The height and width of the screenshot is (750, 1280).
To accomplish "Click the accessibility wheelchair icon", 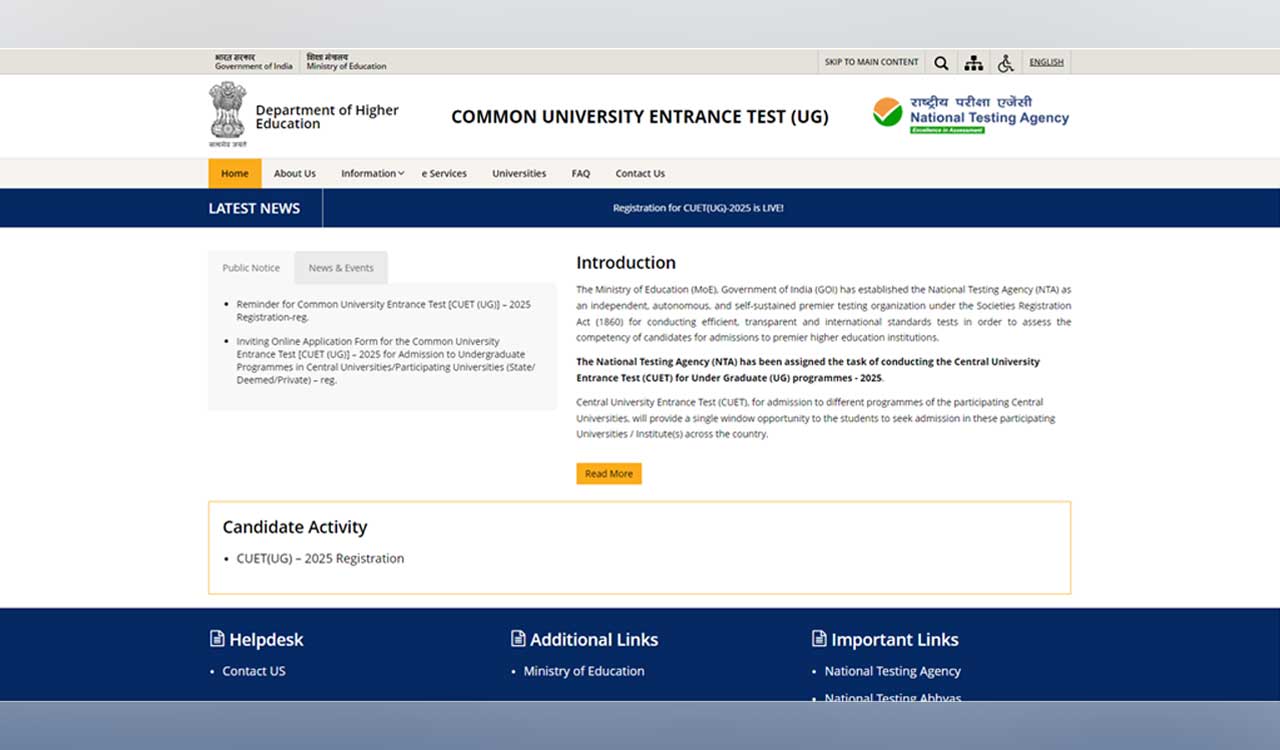I will 1006,62.
